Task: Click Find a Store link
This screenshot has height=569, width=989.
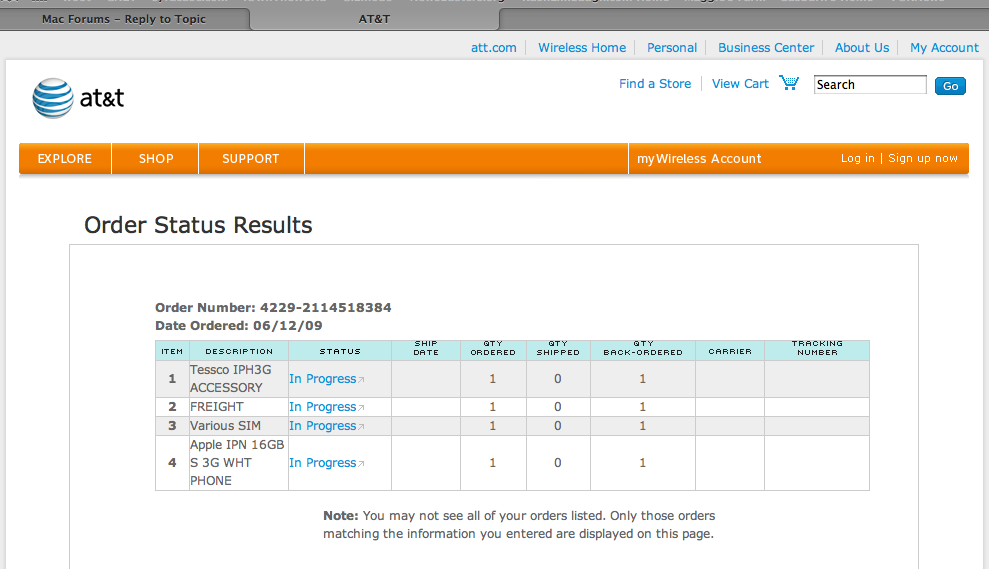Action: click(655, 83)
